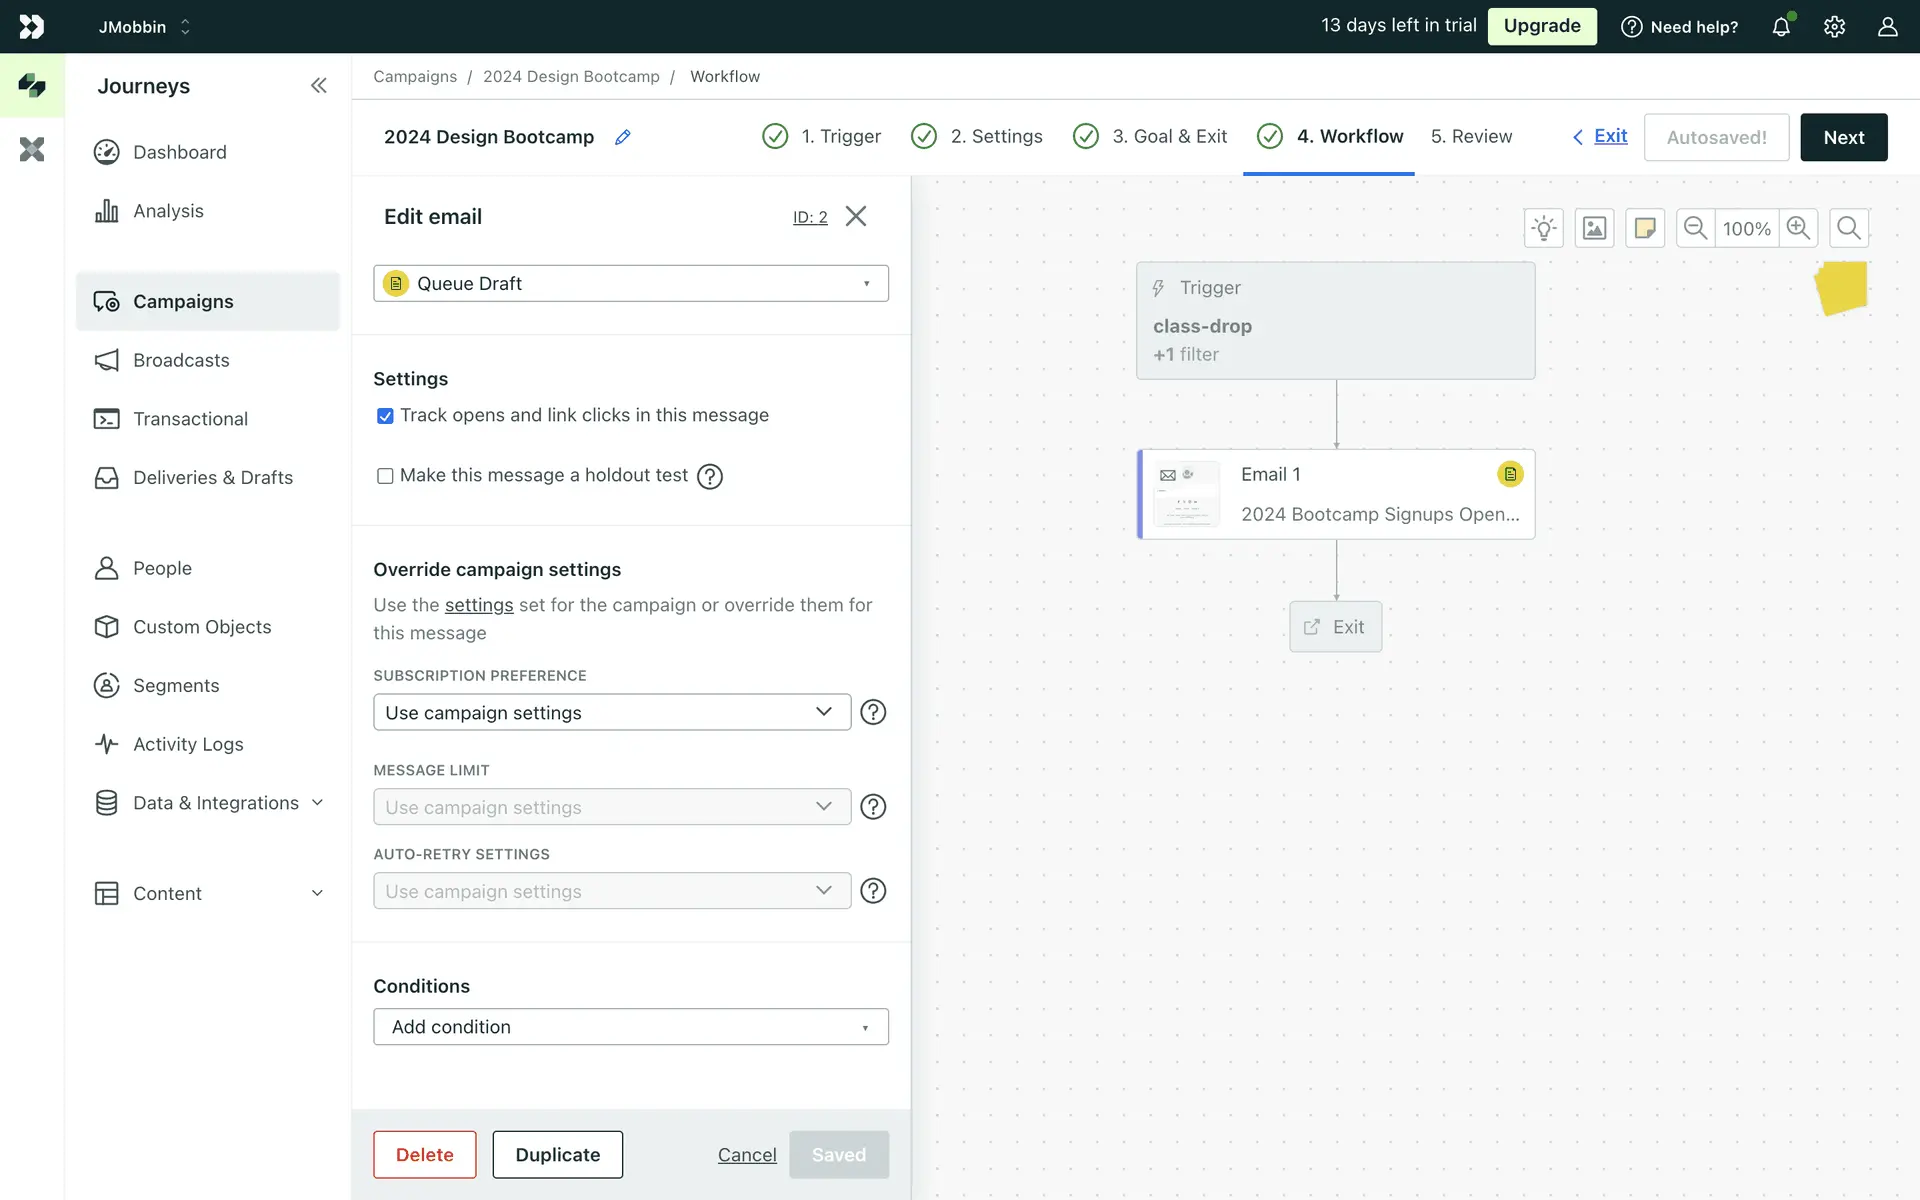Select the yellow sticky note on canvas

[x=1842, y=288]
